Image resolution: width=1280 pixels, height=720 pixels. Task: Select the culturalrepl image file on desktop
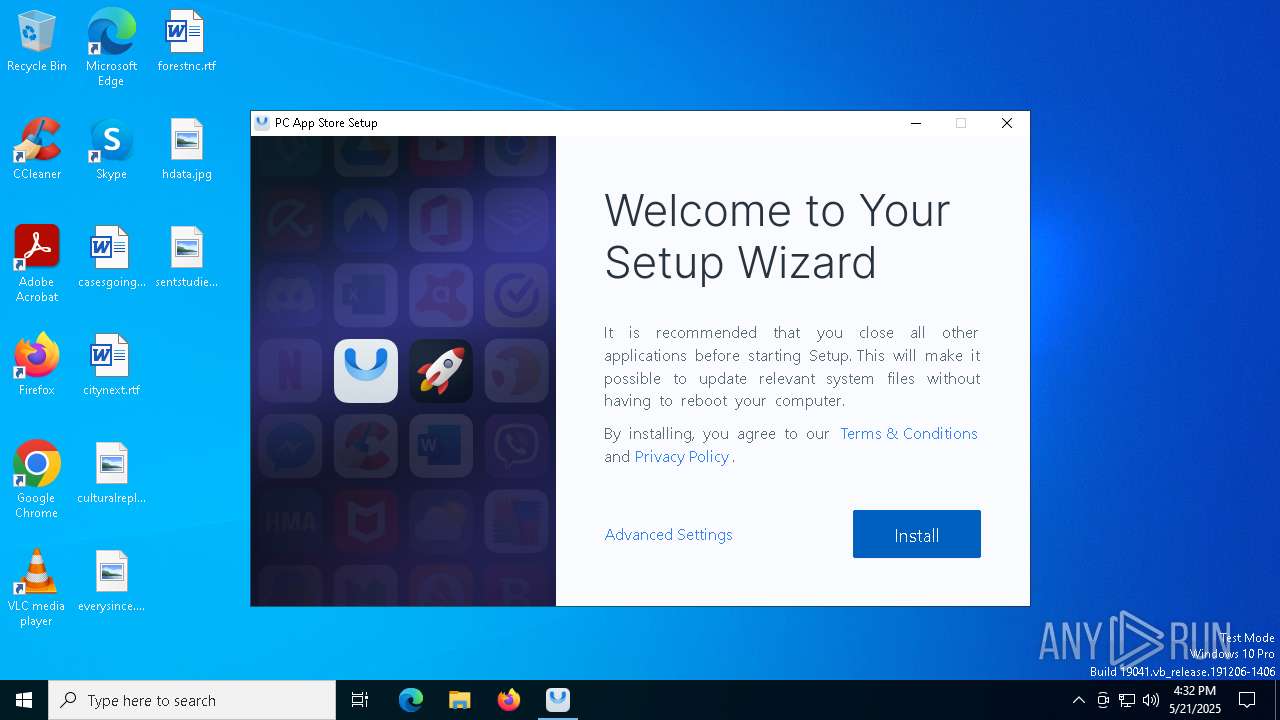coord(111,474)
